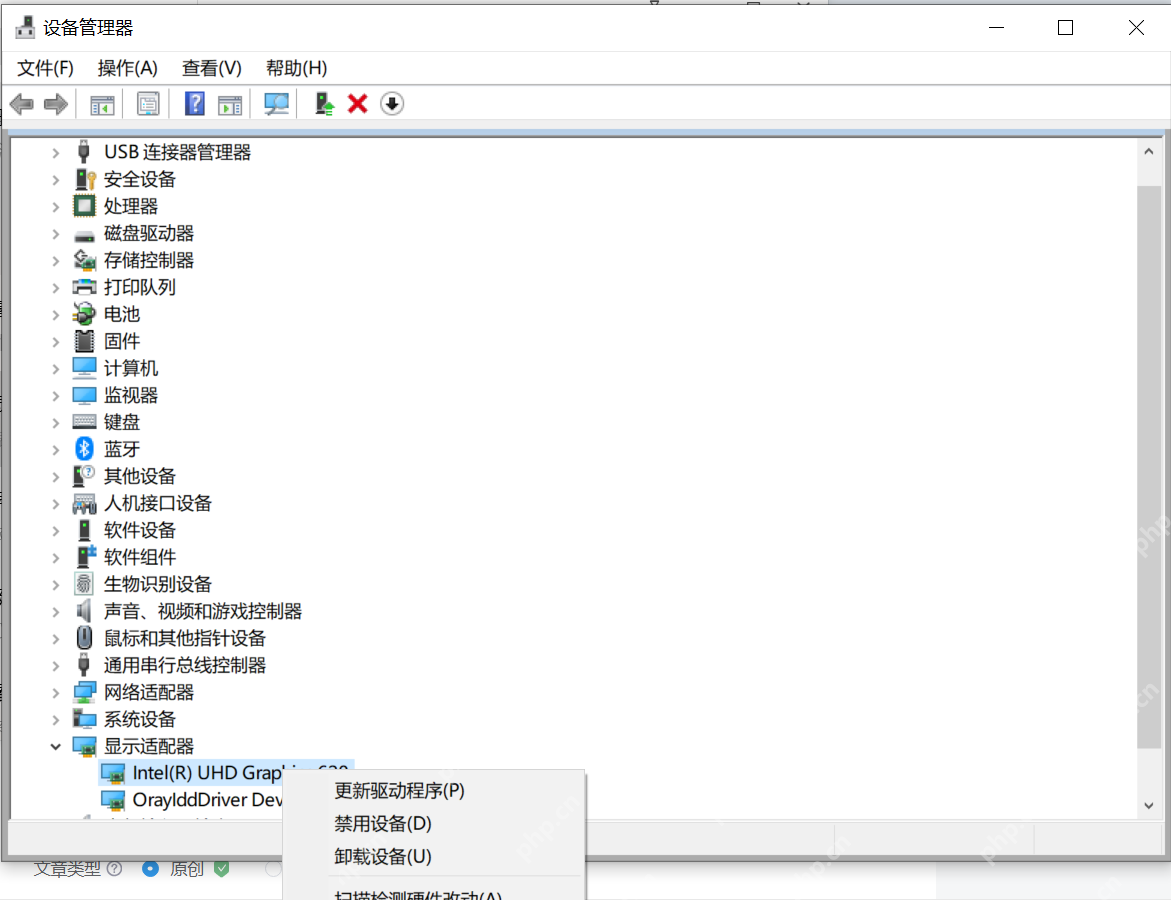Viewport: 1171px width, 900px height.
Task: Select the 安全设备 key icon
Action: tap(85, 179)
